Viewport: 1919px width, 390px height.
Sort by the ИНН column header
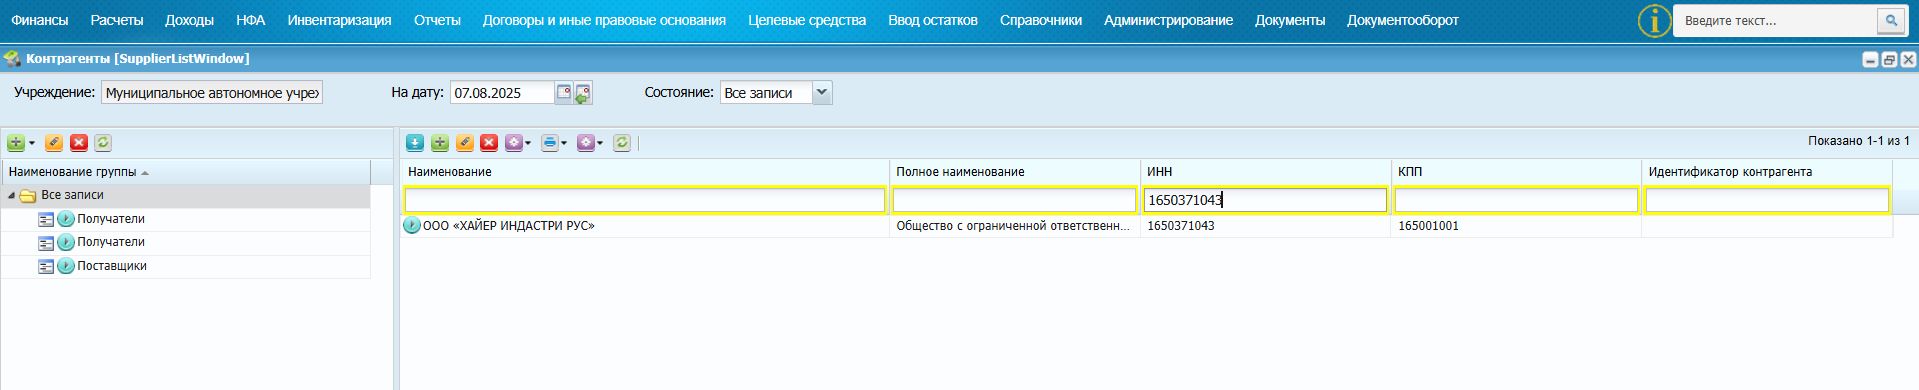point(1265,172)
